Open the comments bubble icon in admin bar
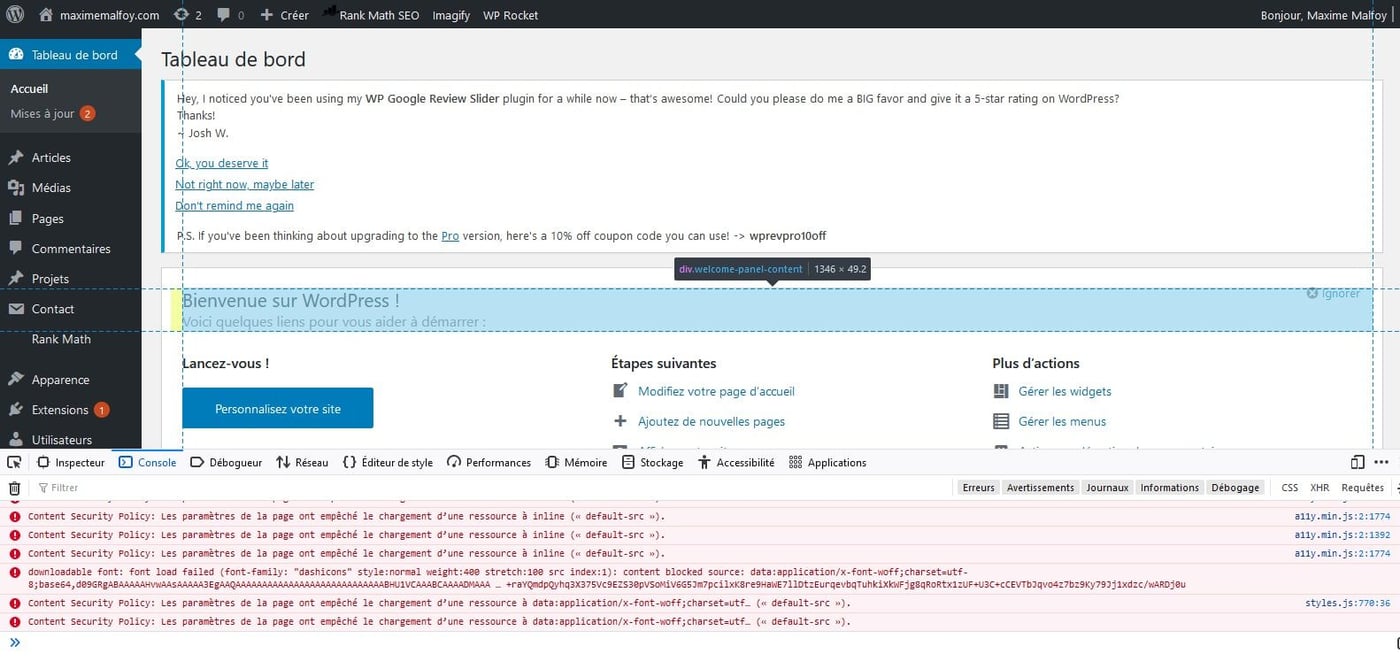The image size is (1400, 669). (224, 14)
